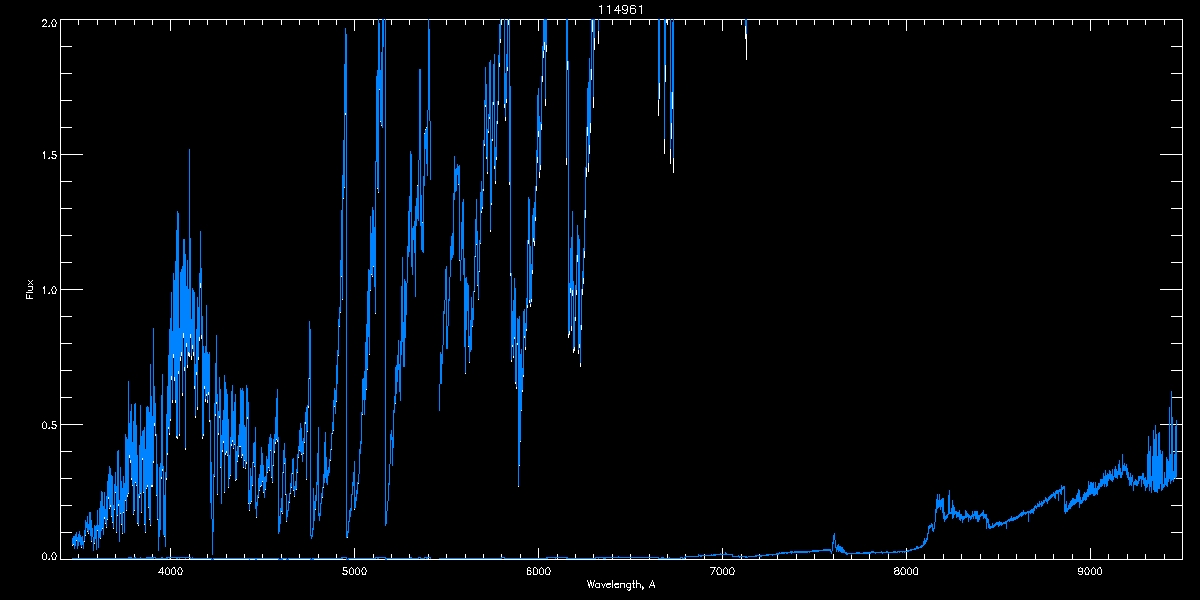Viewport: 1200px width, 600px height.
Task: Click x-axis tick label 4000
Action: coord(170,572)
